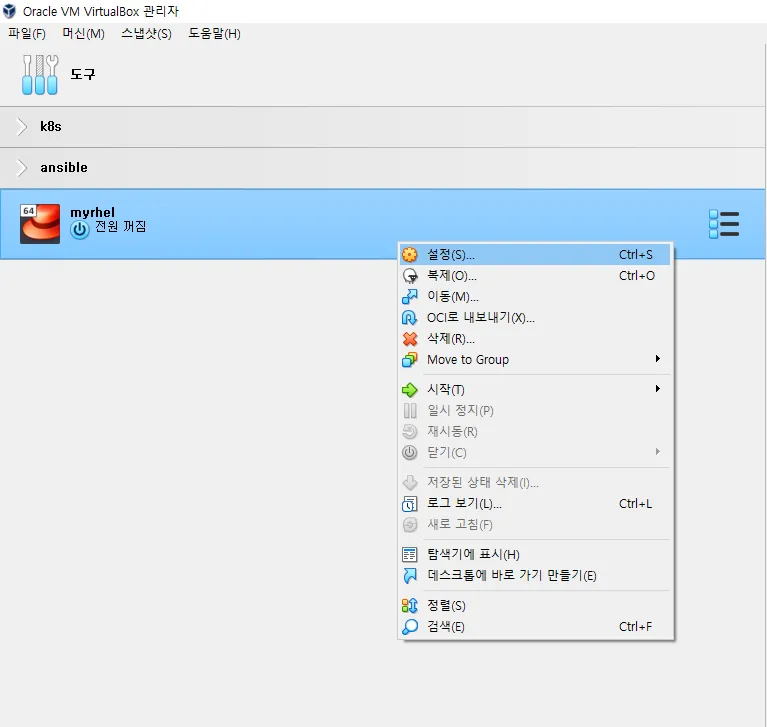The width and height of the screenshot is (767, 727).
Task: Click the orange gear settings icon
Action: 409,254
